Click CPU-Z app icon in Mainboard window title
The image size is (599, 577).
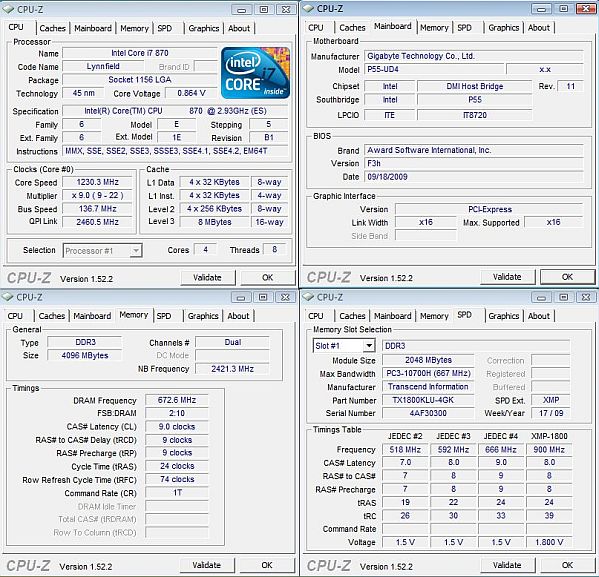coord(308,8)
